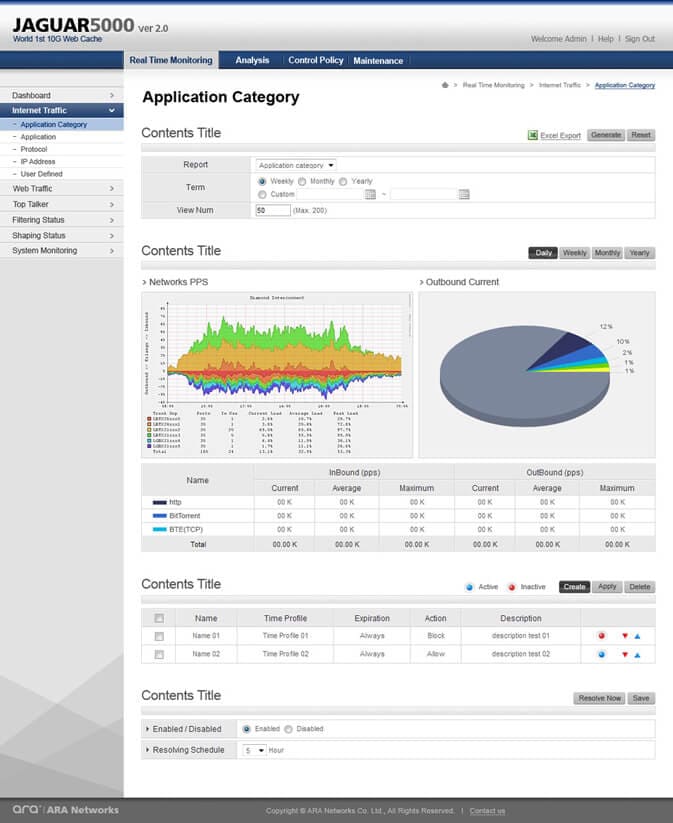Click the red Inactive legend icon
Image resolution: width=673 pixels, height=823 pixels.
(x=512, y=587)
